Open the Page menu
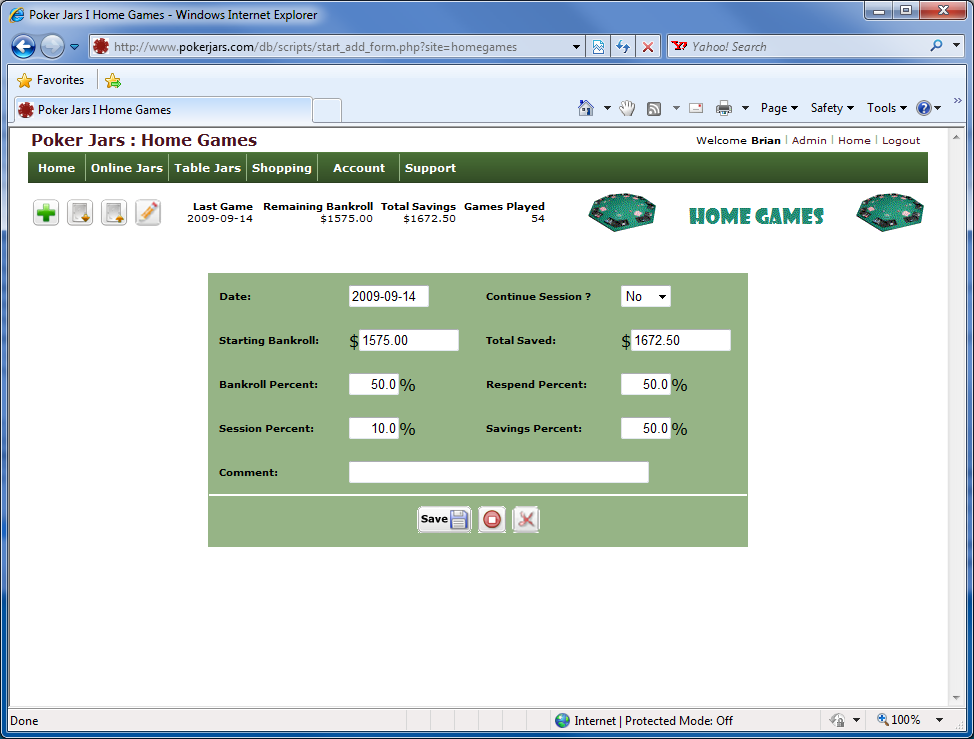The width and height of the screenshot is (974, 739). tap(779, 108)
